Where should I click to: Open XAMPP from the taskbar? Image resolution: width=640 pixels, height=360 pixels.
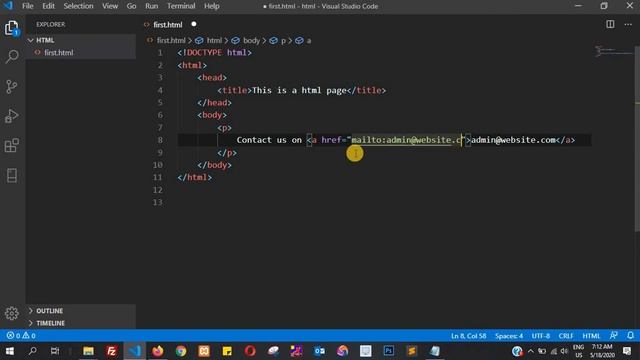pos(204,351)
